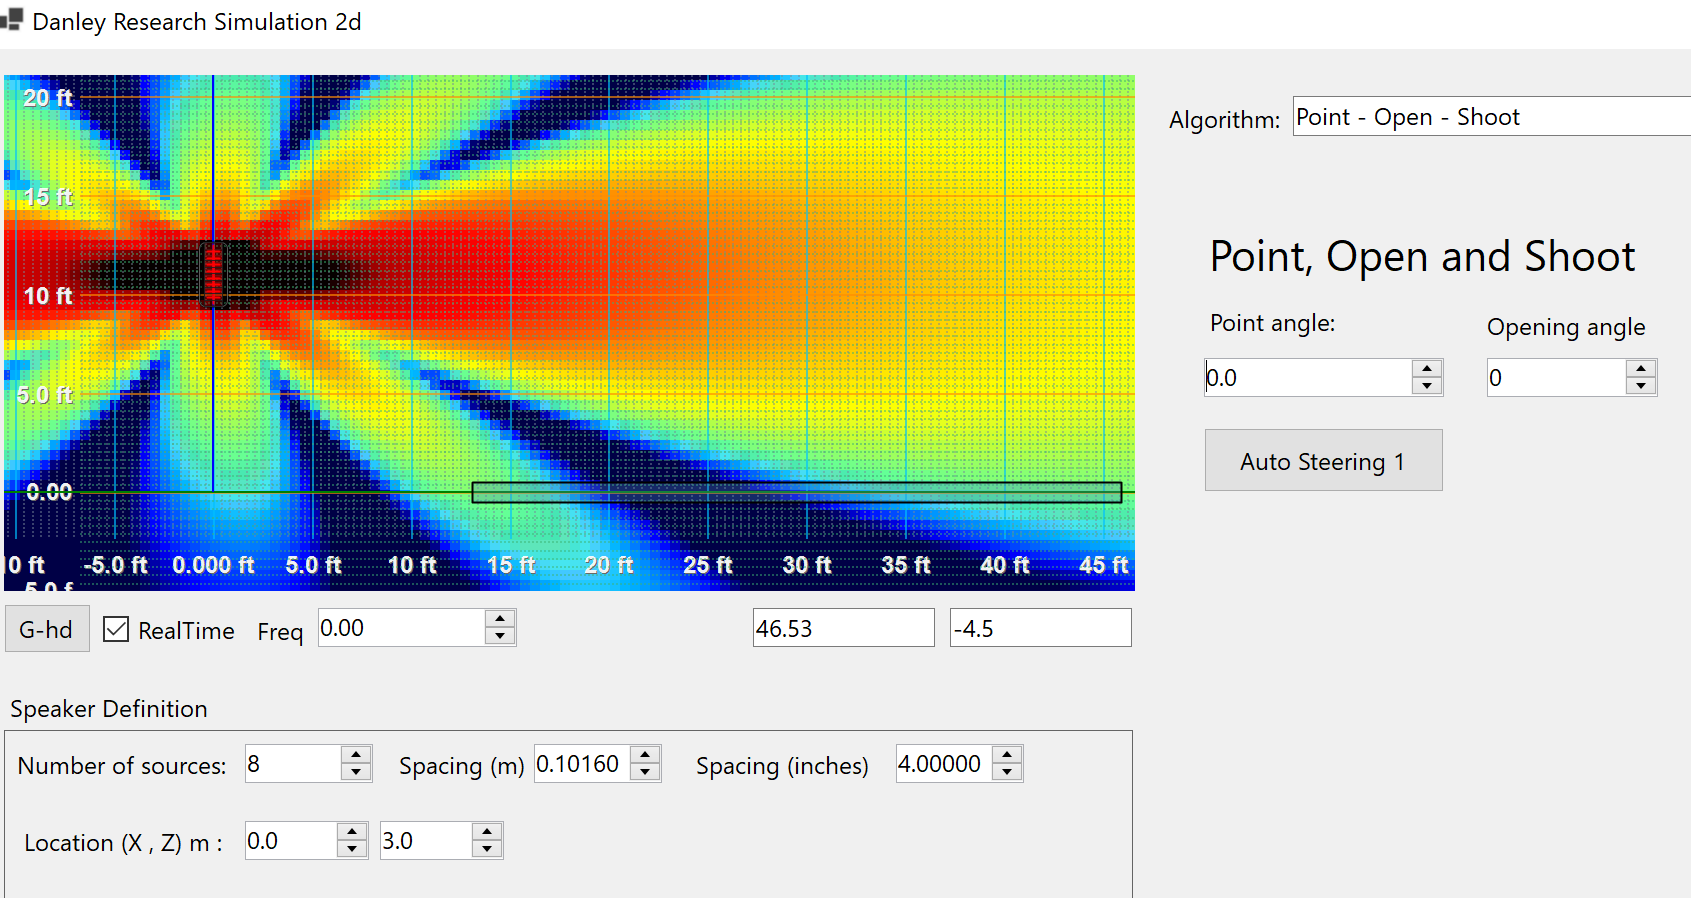Increase the Freq value with up arrow
Viewport: 1691px width, 898px height.
(500, 619)
